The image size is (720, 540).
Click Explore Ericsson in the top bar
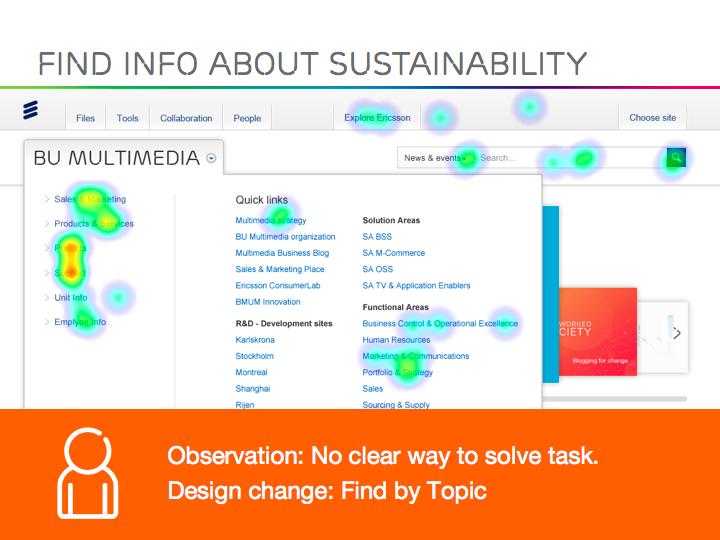click(377, 118)
